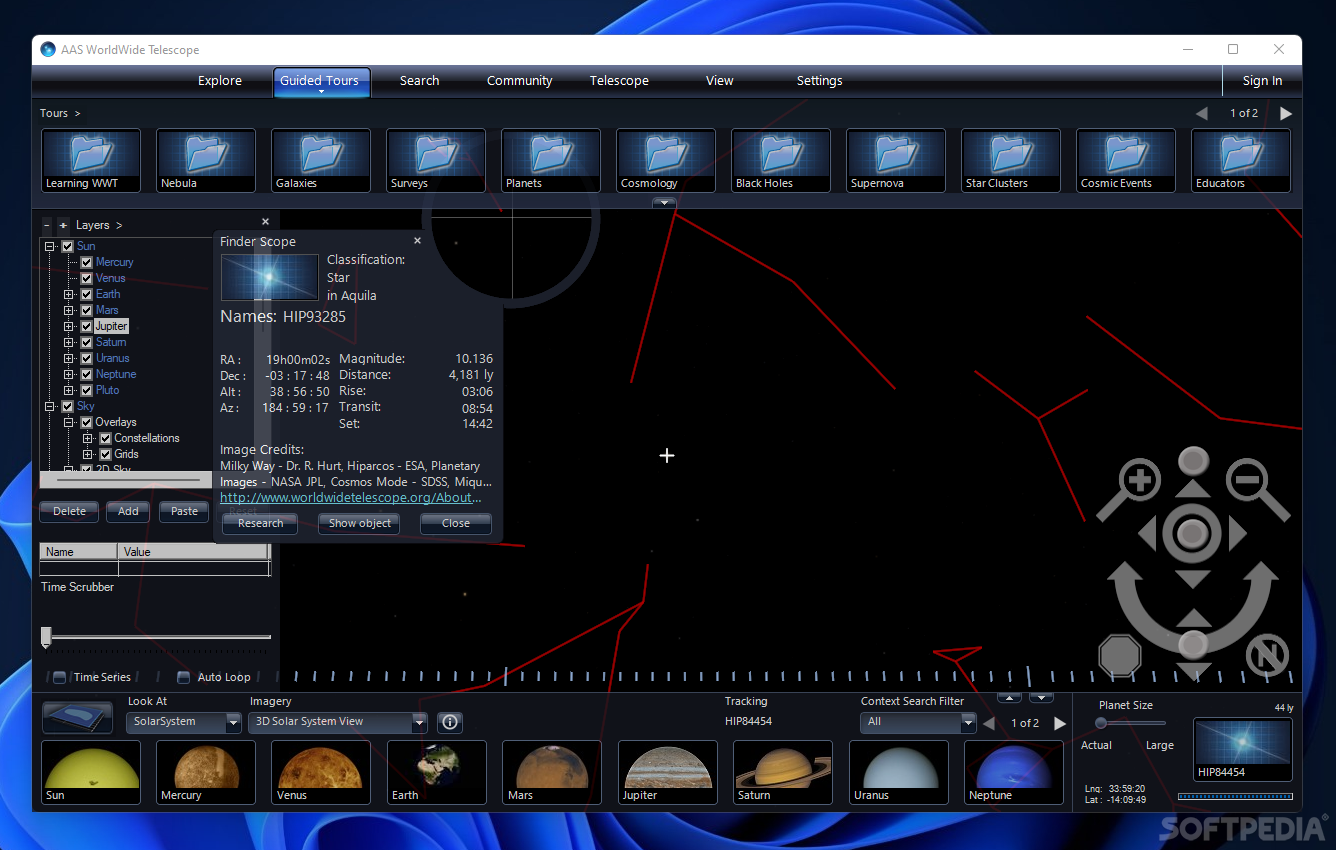Select the Saturn thumbnail
Screen dimensions: 1344x856
pyautogui.click(x=783, y=773)
